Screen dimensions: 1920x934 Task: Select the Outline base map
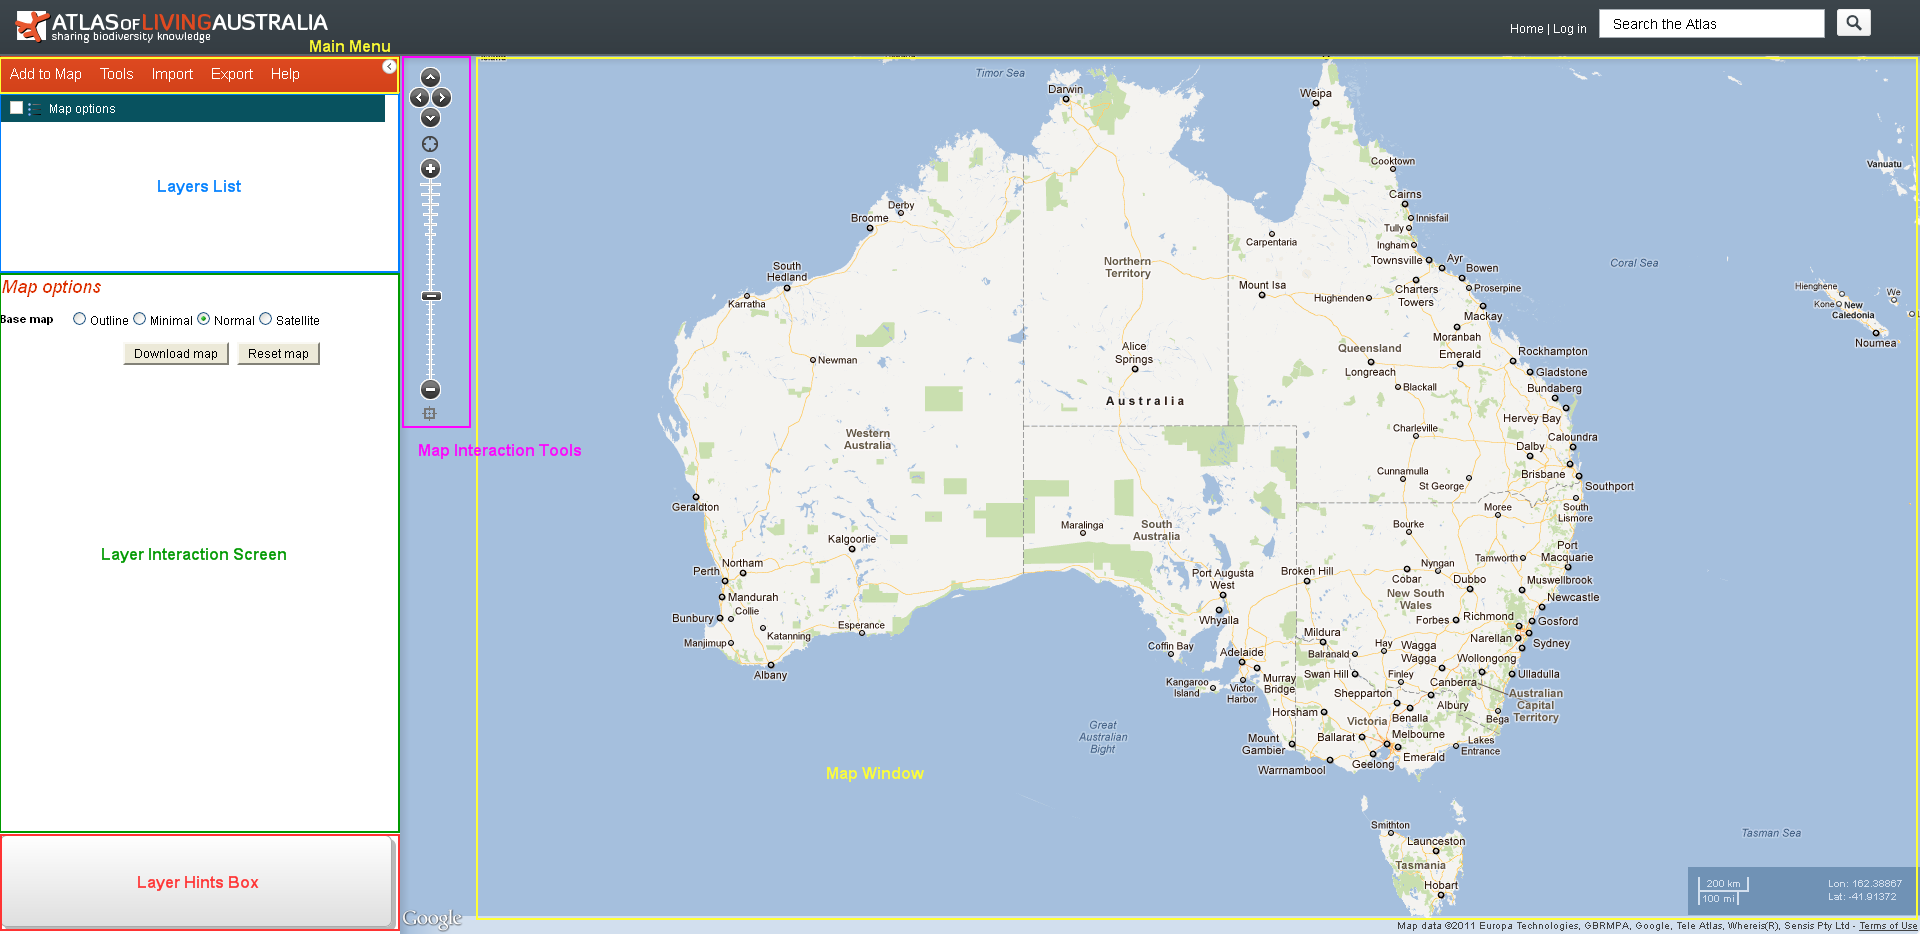coord(79,319)
